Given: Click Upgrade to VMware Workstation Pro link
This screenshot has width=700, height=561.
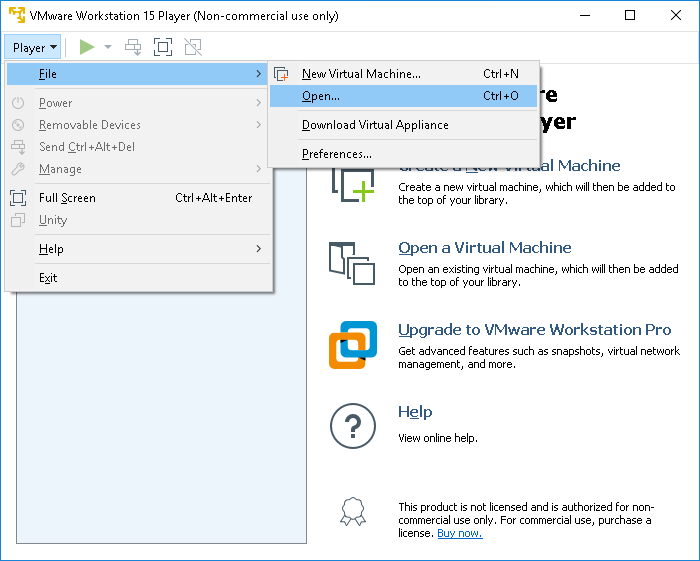Looking at the screenshot, I should [534, 329].
